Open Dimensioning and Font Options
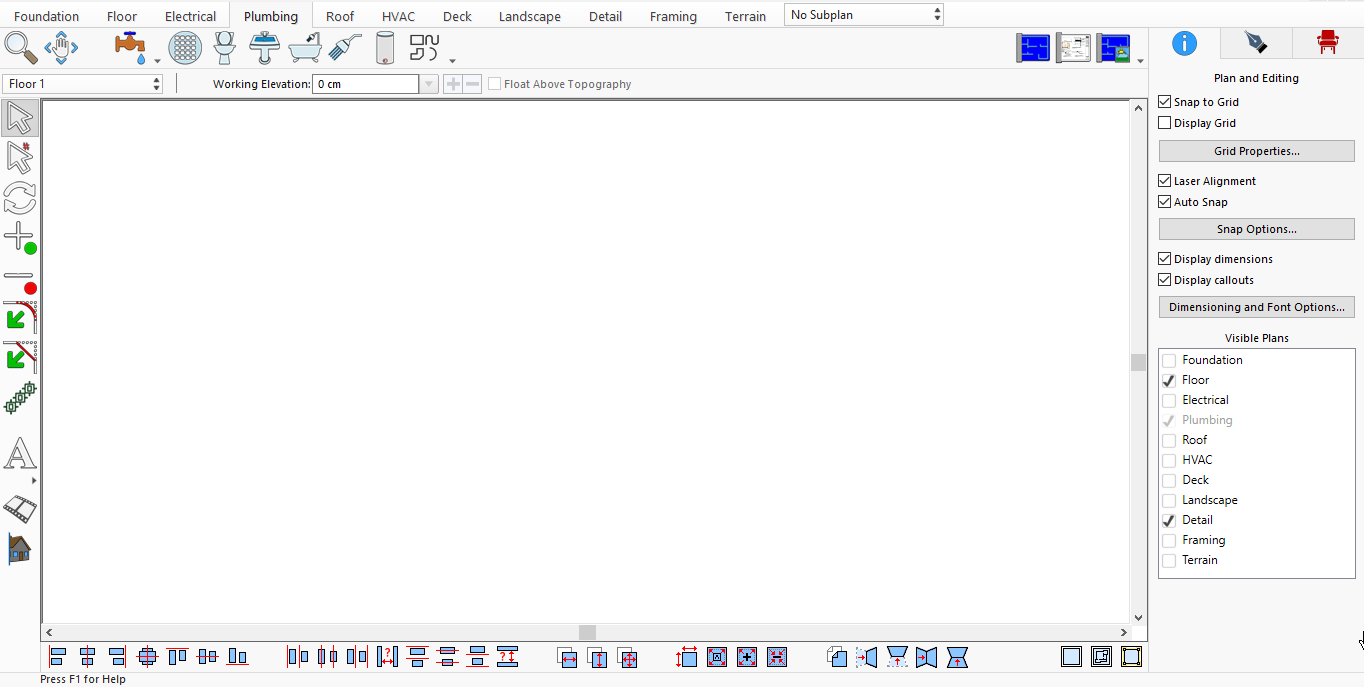This screenshot has width=1364, height=687. [x=1257, y=307]
